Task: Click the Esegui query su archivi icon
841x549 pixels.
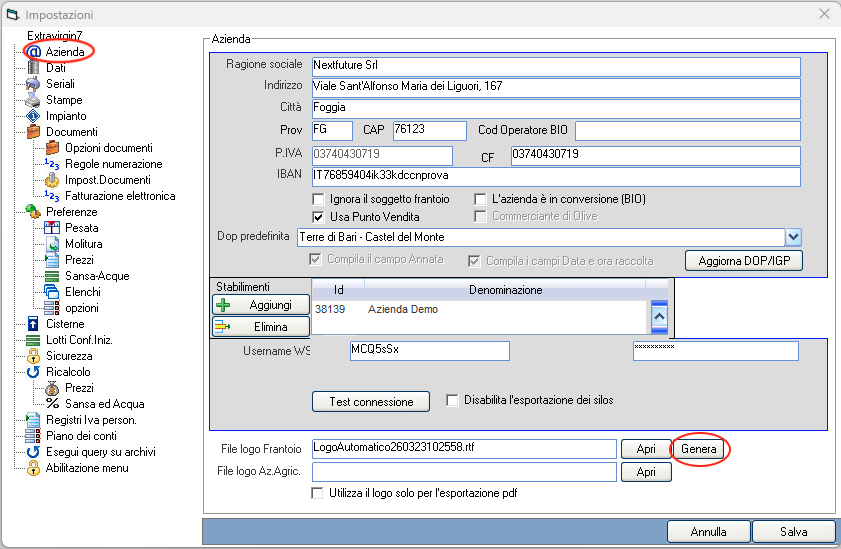Action: [33, 452]
